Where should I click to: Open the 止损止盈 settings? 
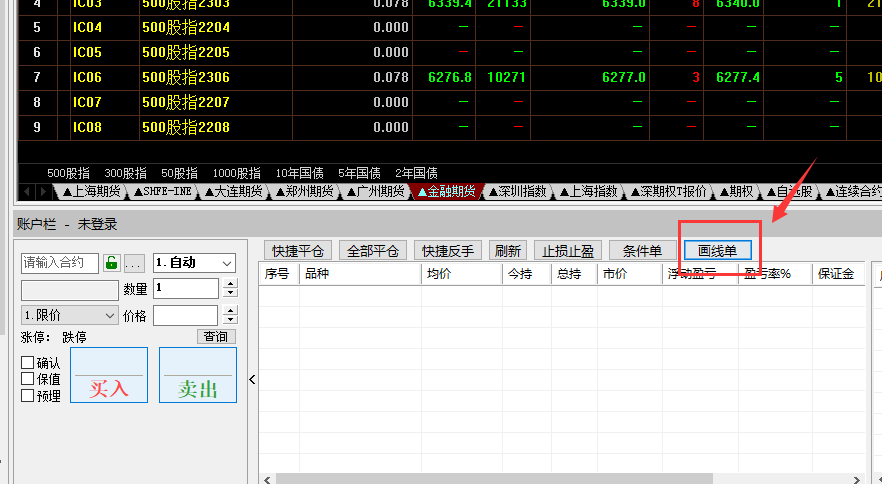click(x=567, y=251)
